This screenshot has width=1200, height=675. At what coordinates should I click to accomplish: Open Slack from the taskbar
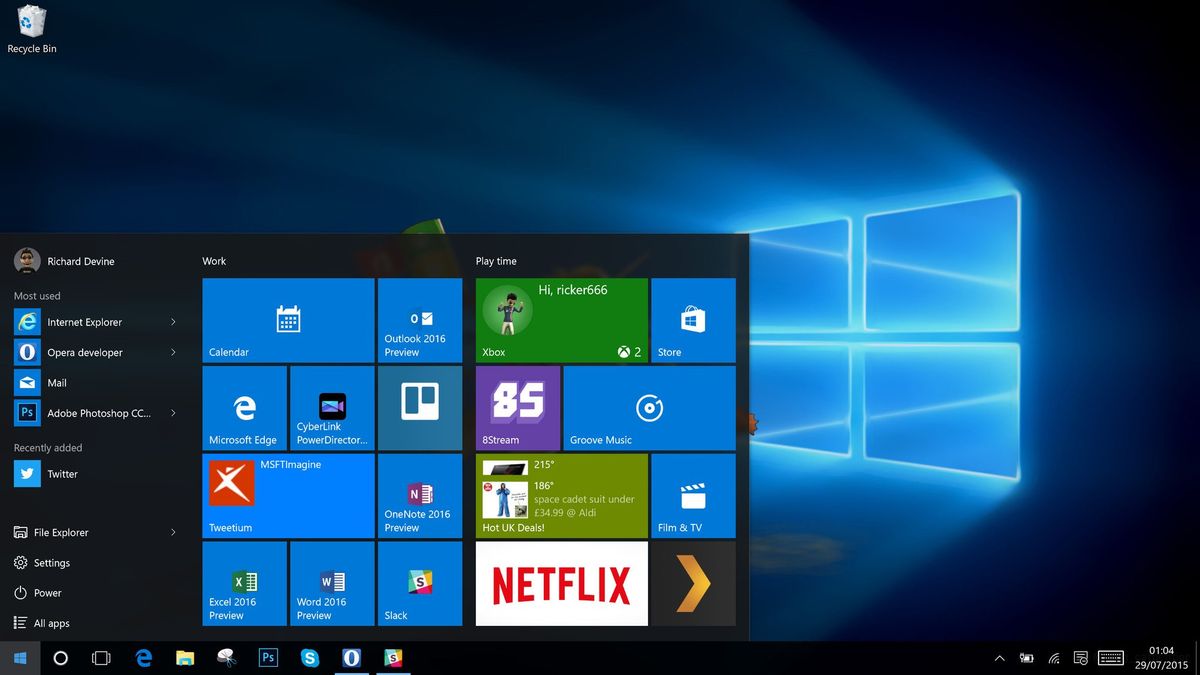point(393,658)
